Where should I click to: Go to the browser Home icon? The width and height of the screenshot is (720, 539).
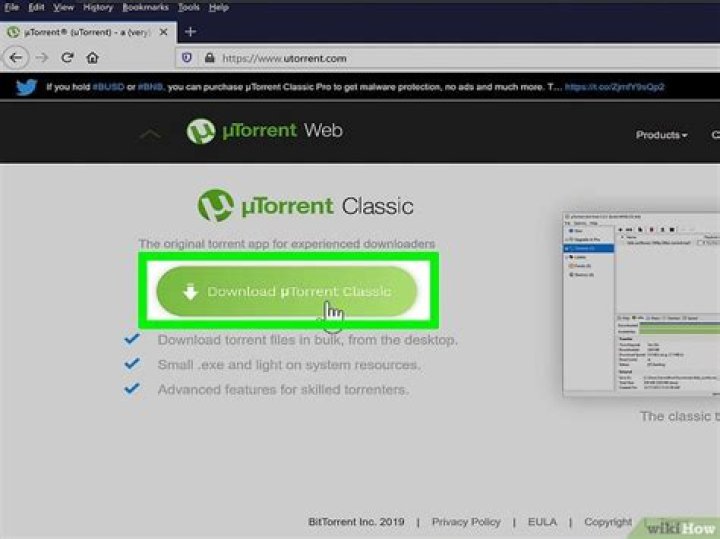pyautogui.click(x=93, y=59)
